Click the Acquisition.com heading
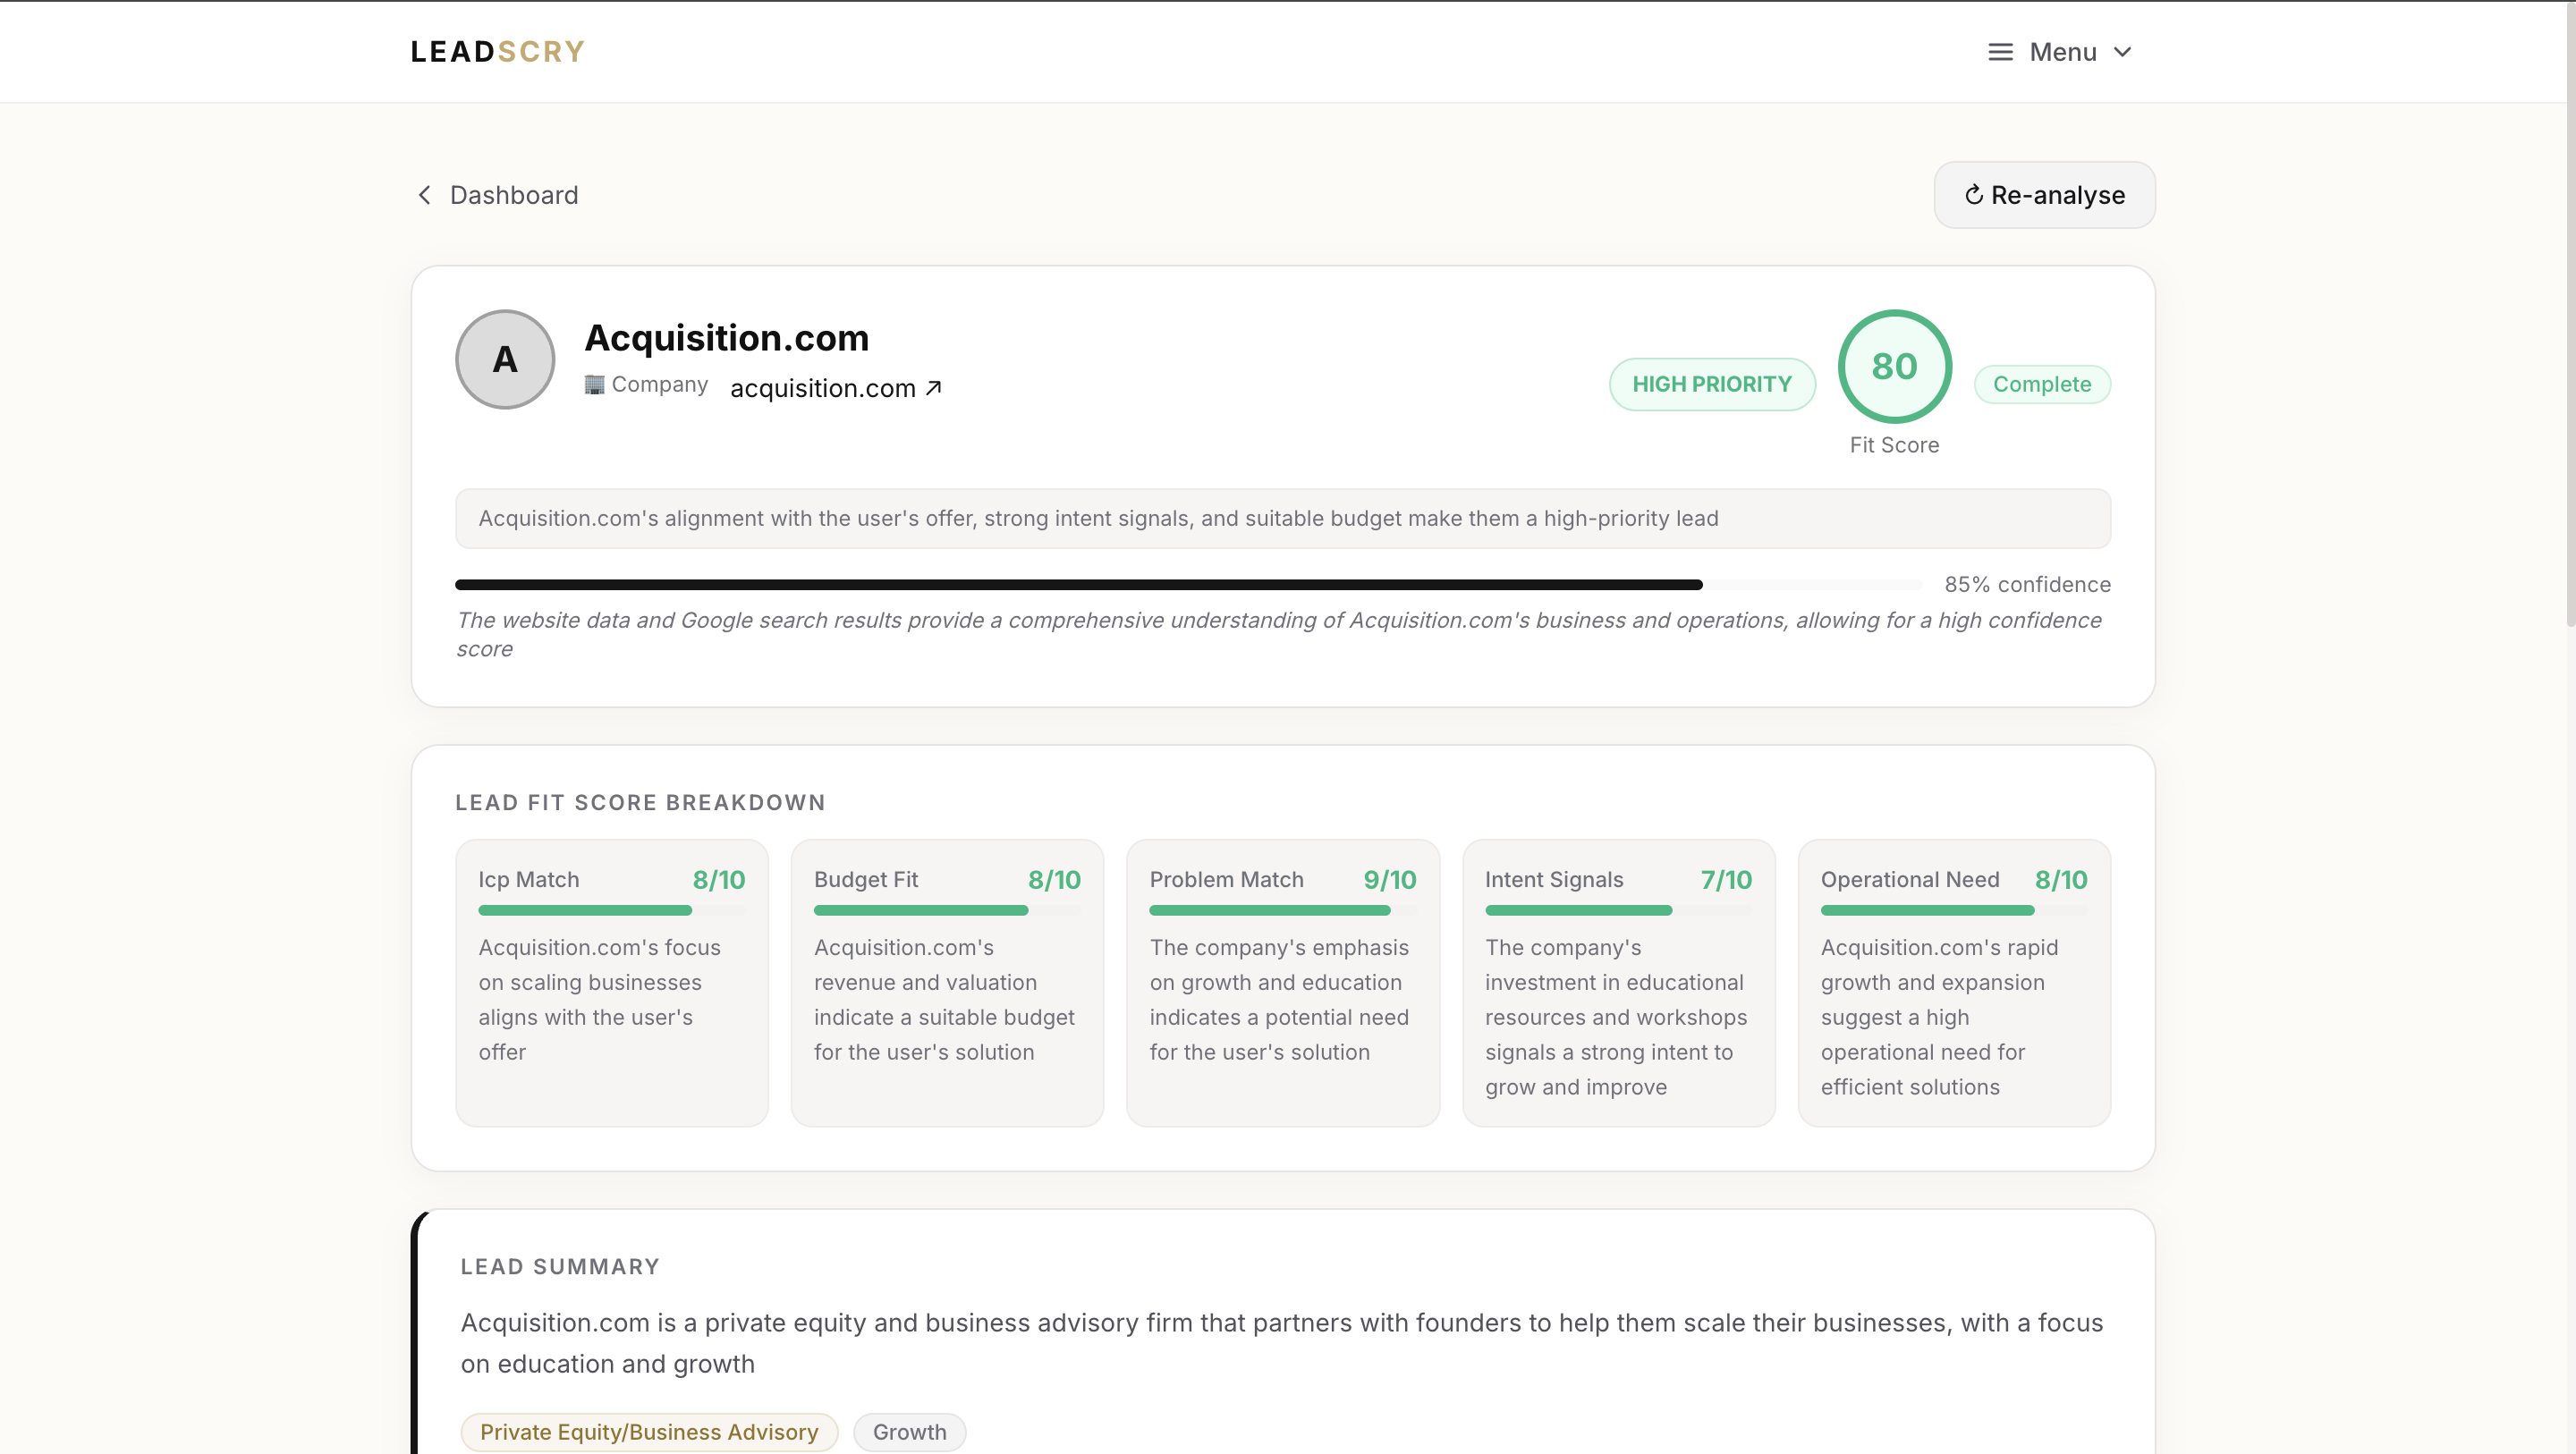 726,338
